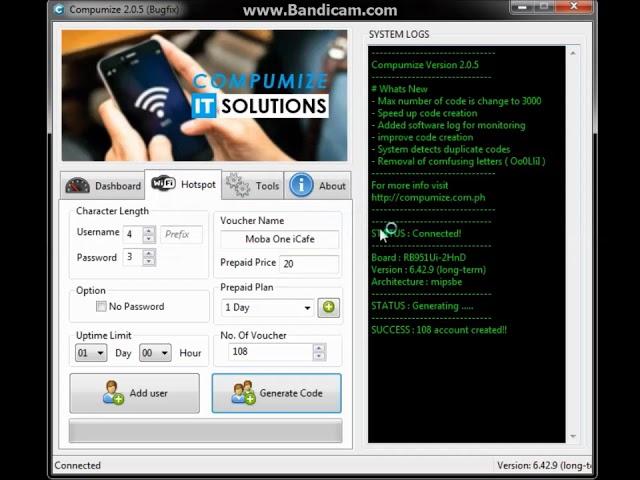Click the Username length field
The width and height of the screenshot is (640, 480).
[133, 234]
